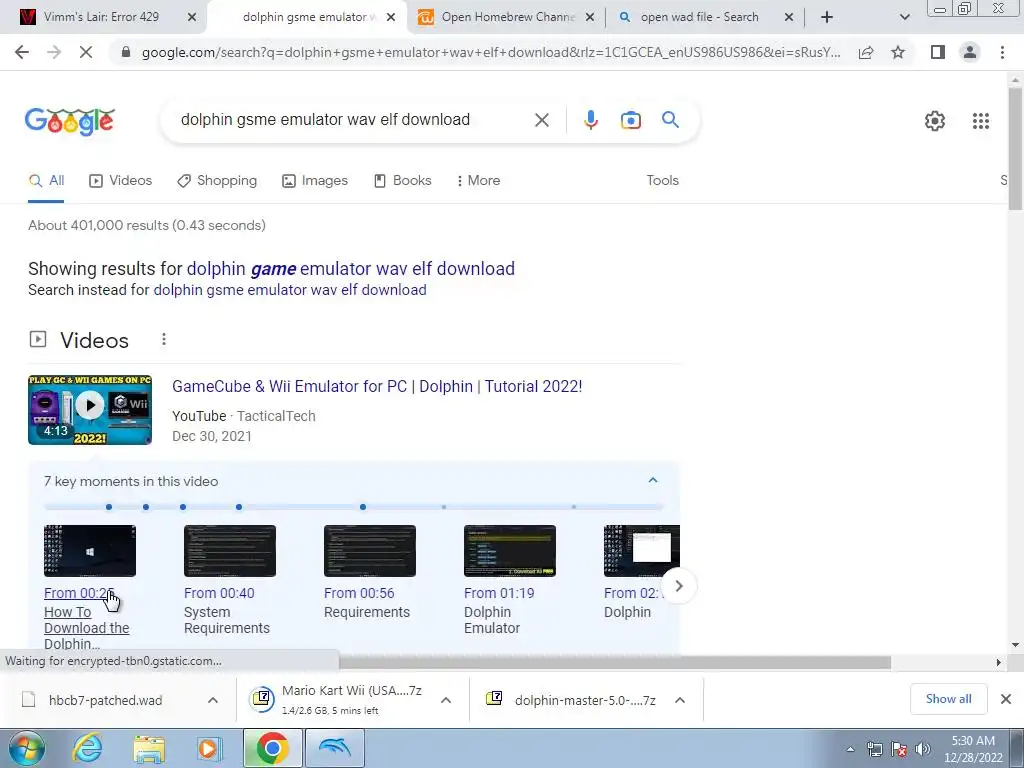Submit search with the magnifier icon
This screenshot has width=1024, height=768.
click(670, 120)
